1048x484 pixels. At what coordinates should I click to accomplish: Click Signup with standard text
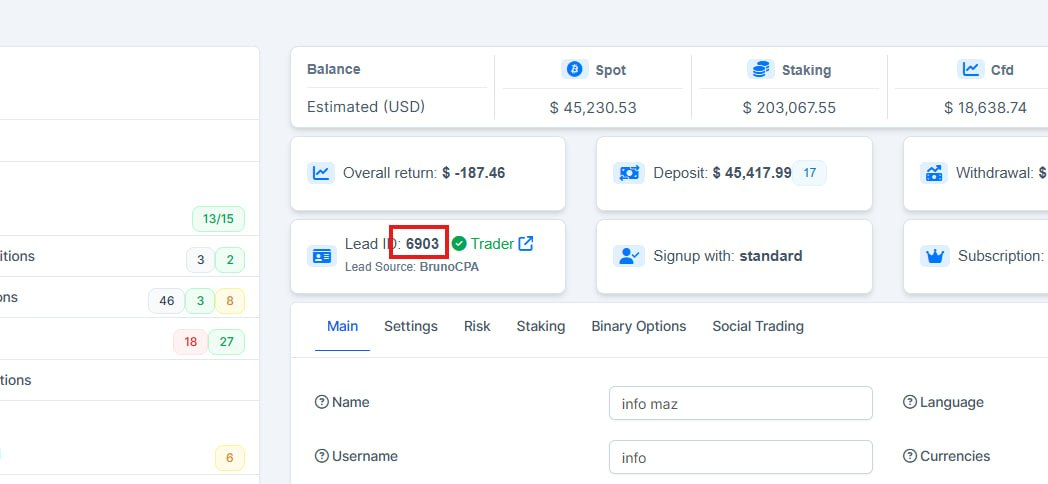pyautogui.click(x=728, y=255)
